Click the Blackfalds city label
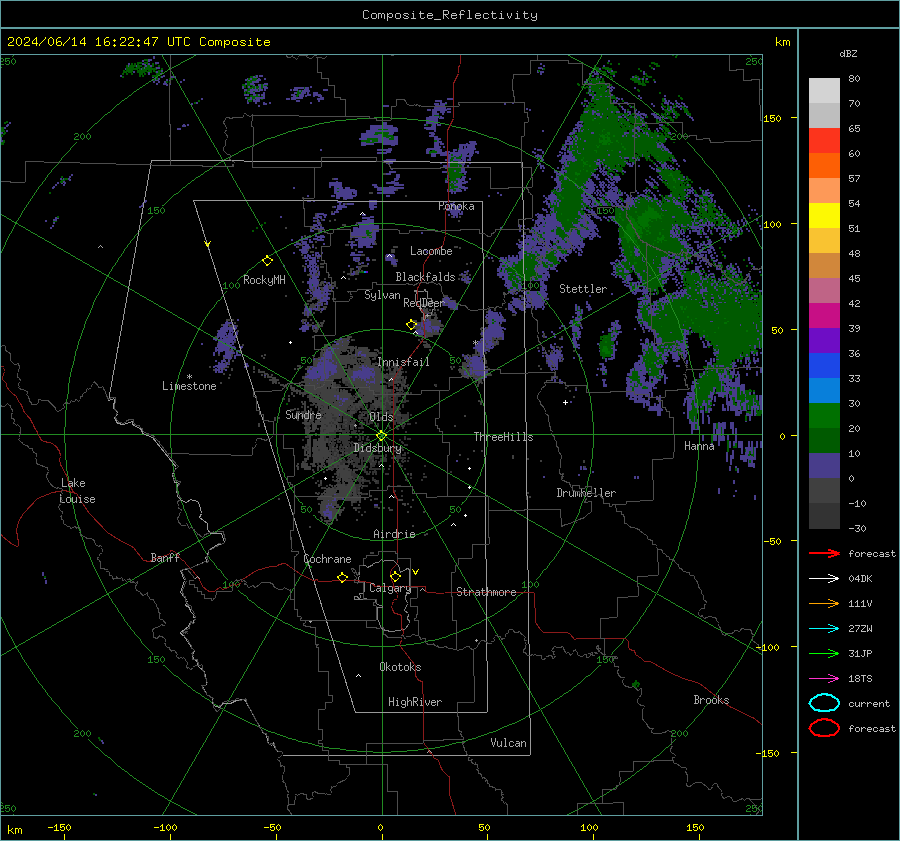This screenshot has height=841, width=900. coord(425,277)
